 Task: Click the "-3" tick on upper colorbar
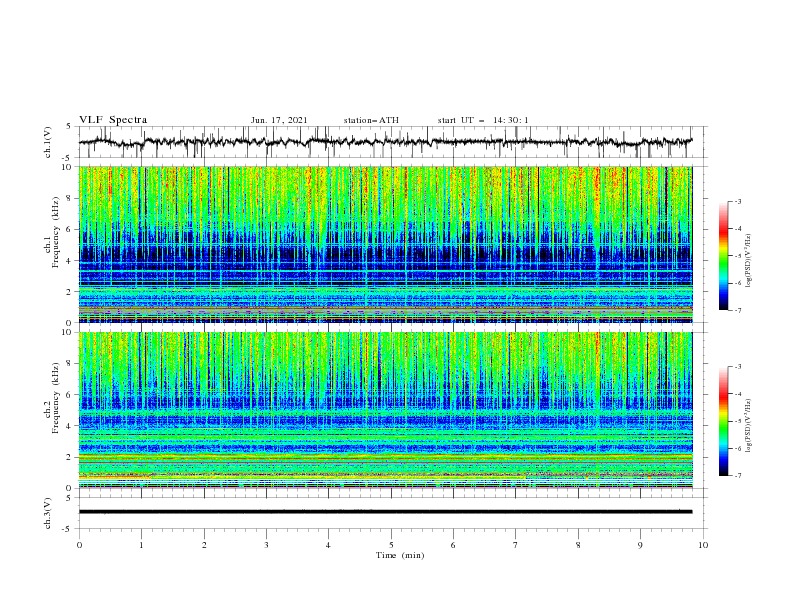[x=737, y=201]
